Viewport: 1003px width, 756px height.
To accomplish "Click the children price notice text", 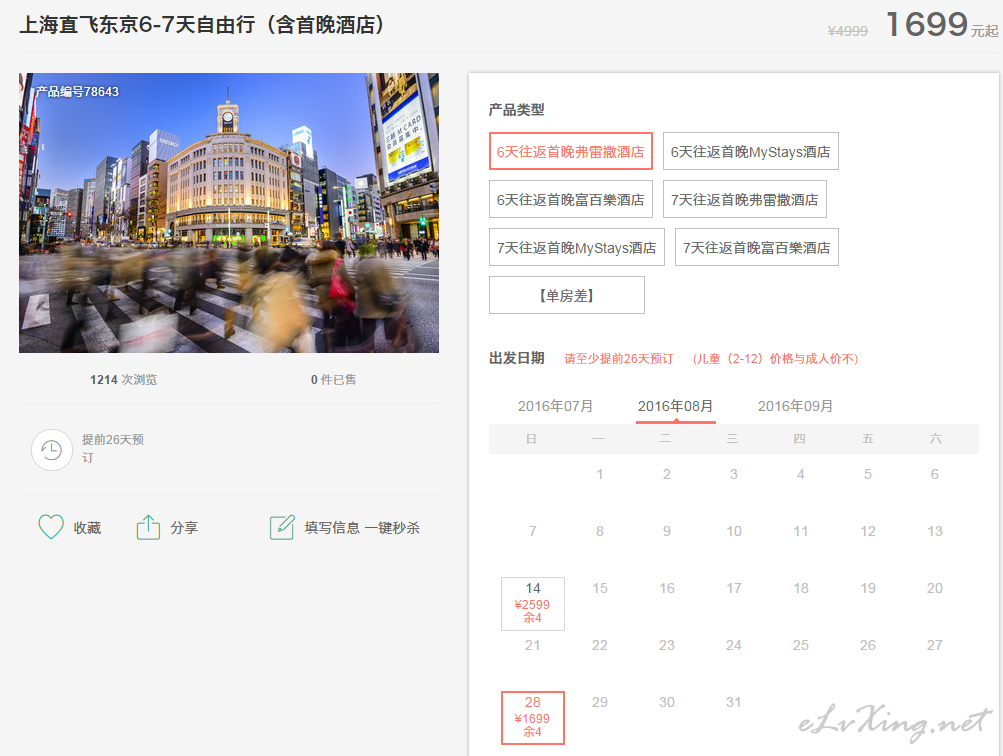I will pyautogui.click(x=775, y=358).
